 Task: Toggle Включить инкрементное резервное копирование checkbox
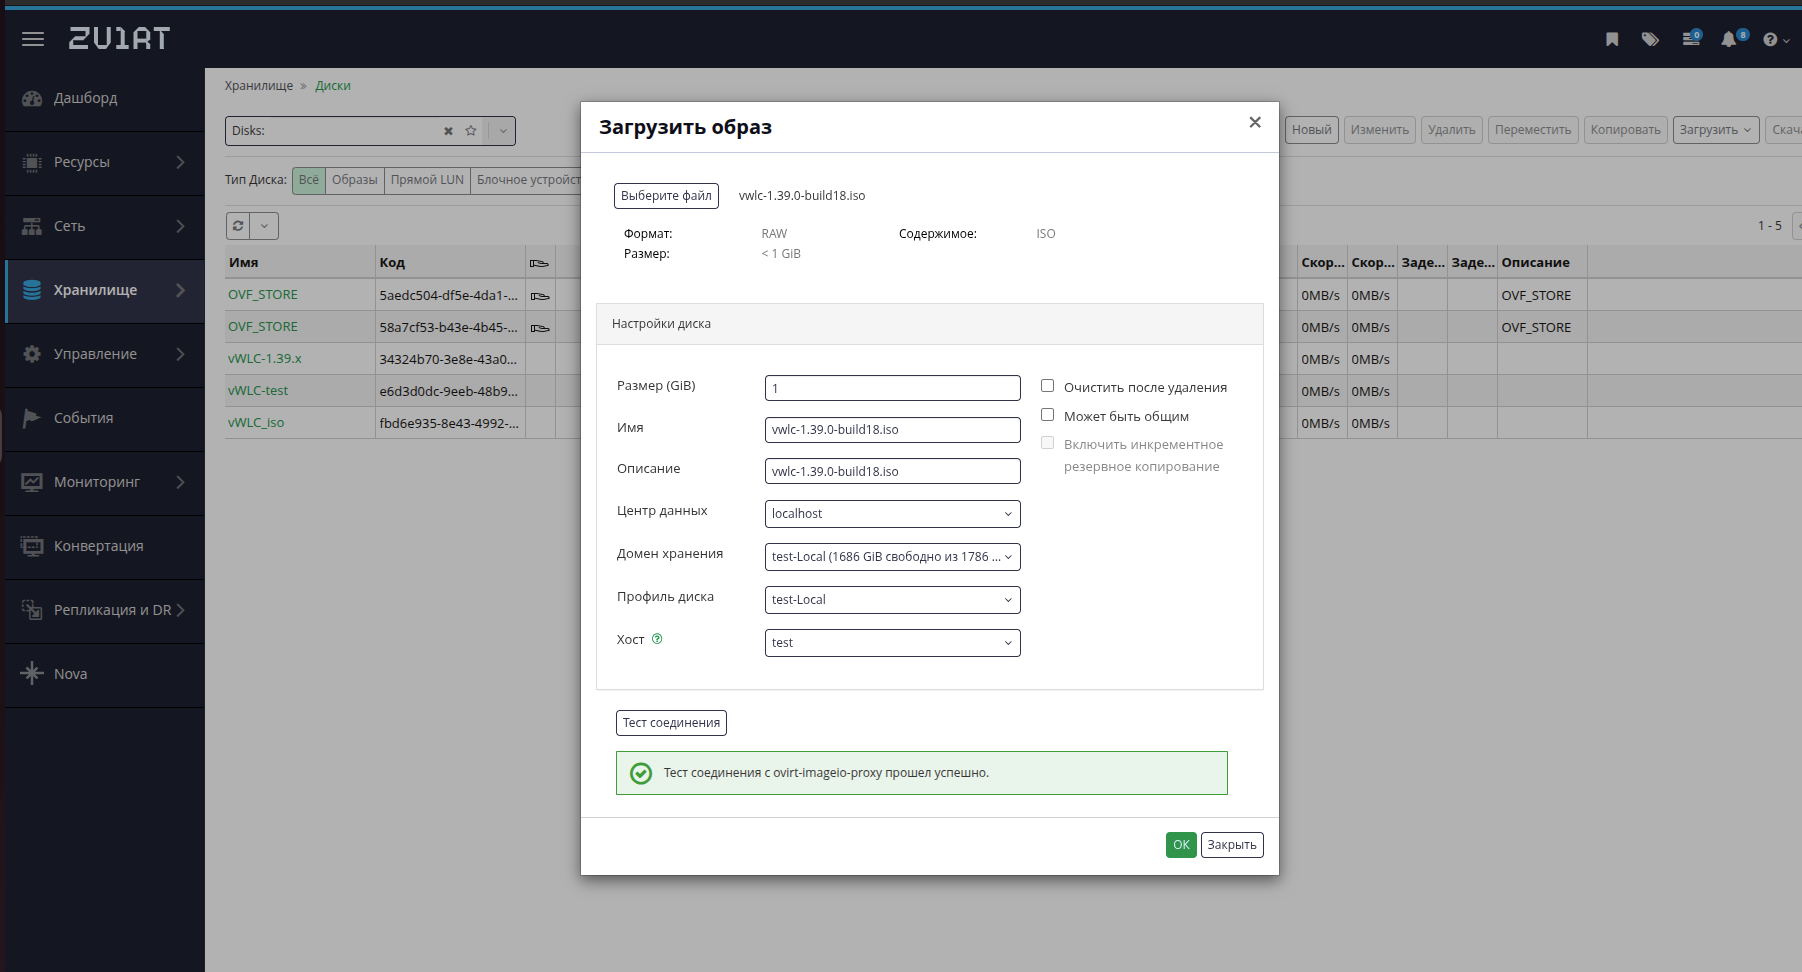coord(1047,443)
